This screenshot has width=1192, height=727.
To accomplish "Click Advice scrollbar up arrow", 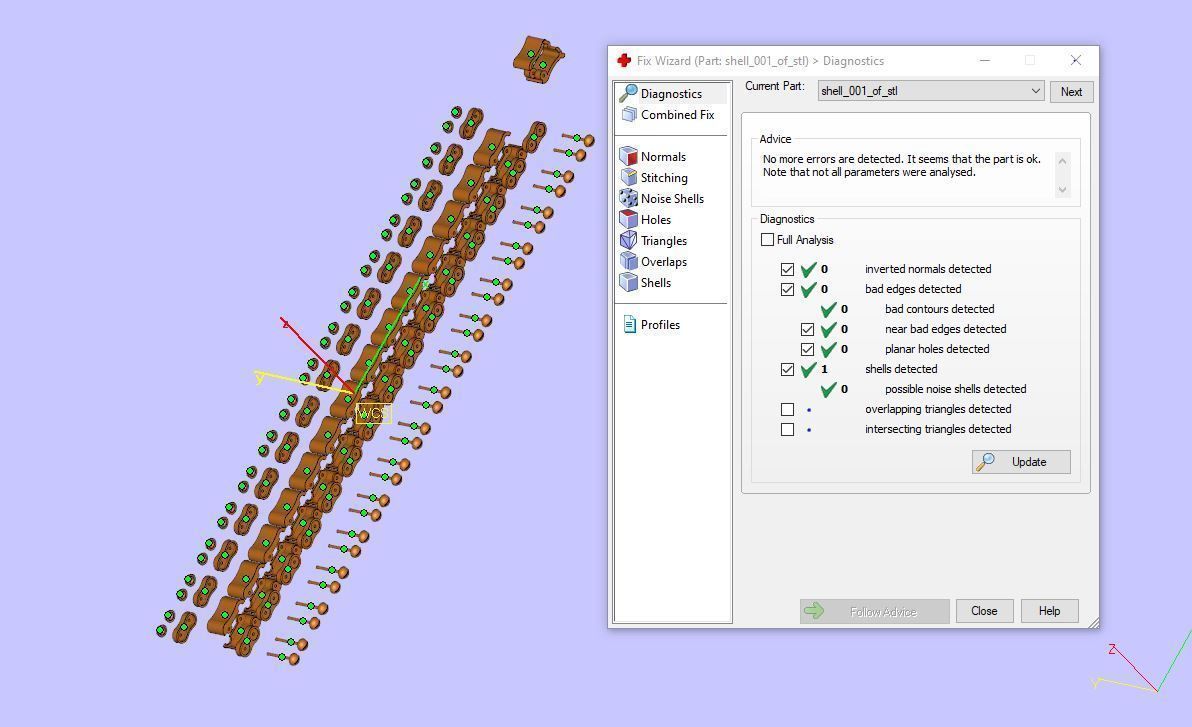I will click(x=1062, y=161).
